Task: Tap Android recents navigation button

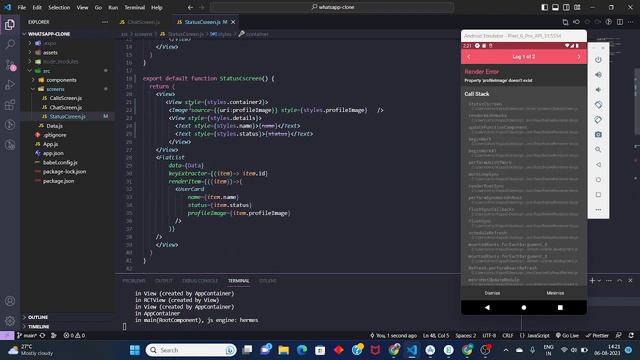Action: coord(560,307)
